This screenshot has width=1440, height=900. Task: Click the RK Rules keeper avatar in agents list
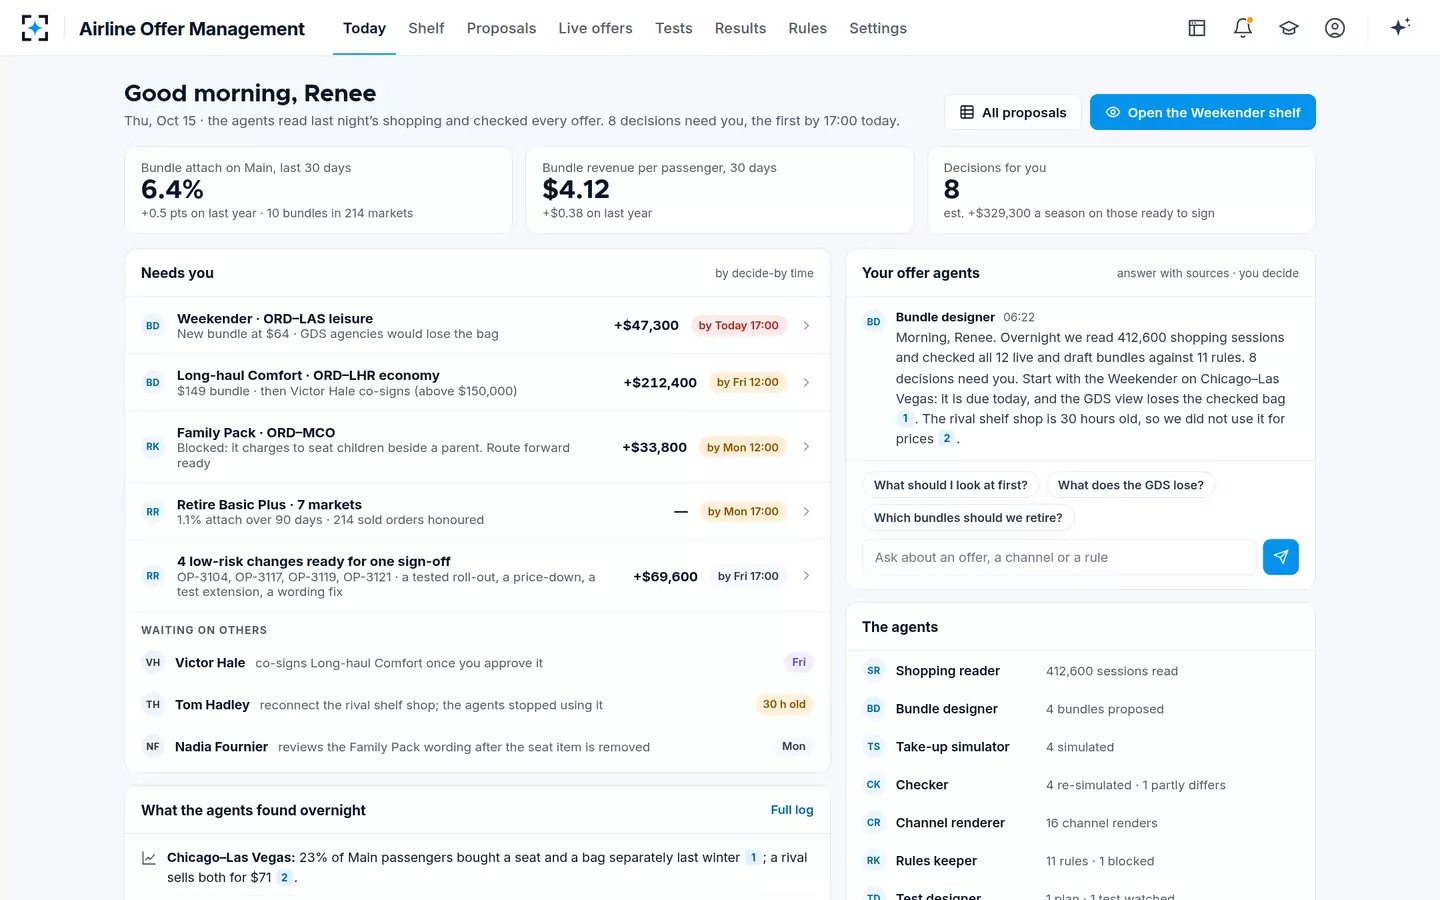pos(874,861)
